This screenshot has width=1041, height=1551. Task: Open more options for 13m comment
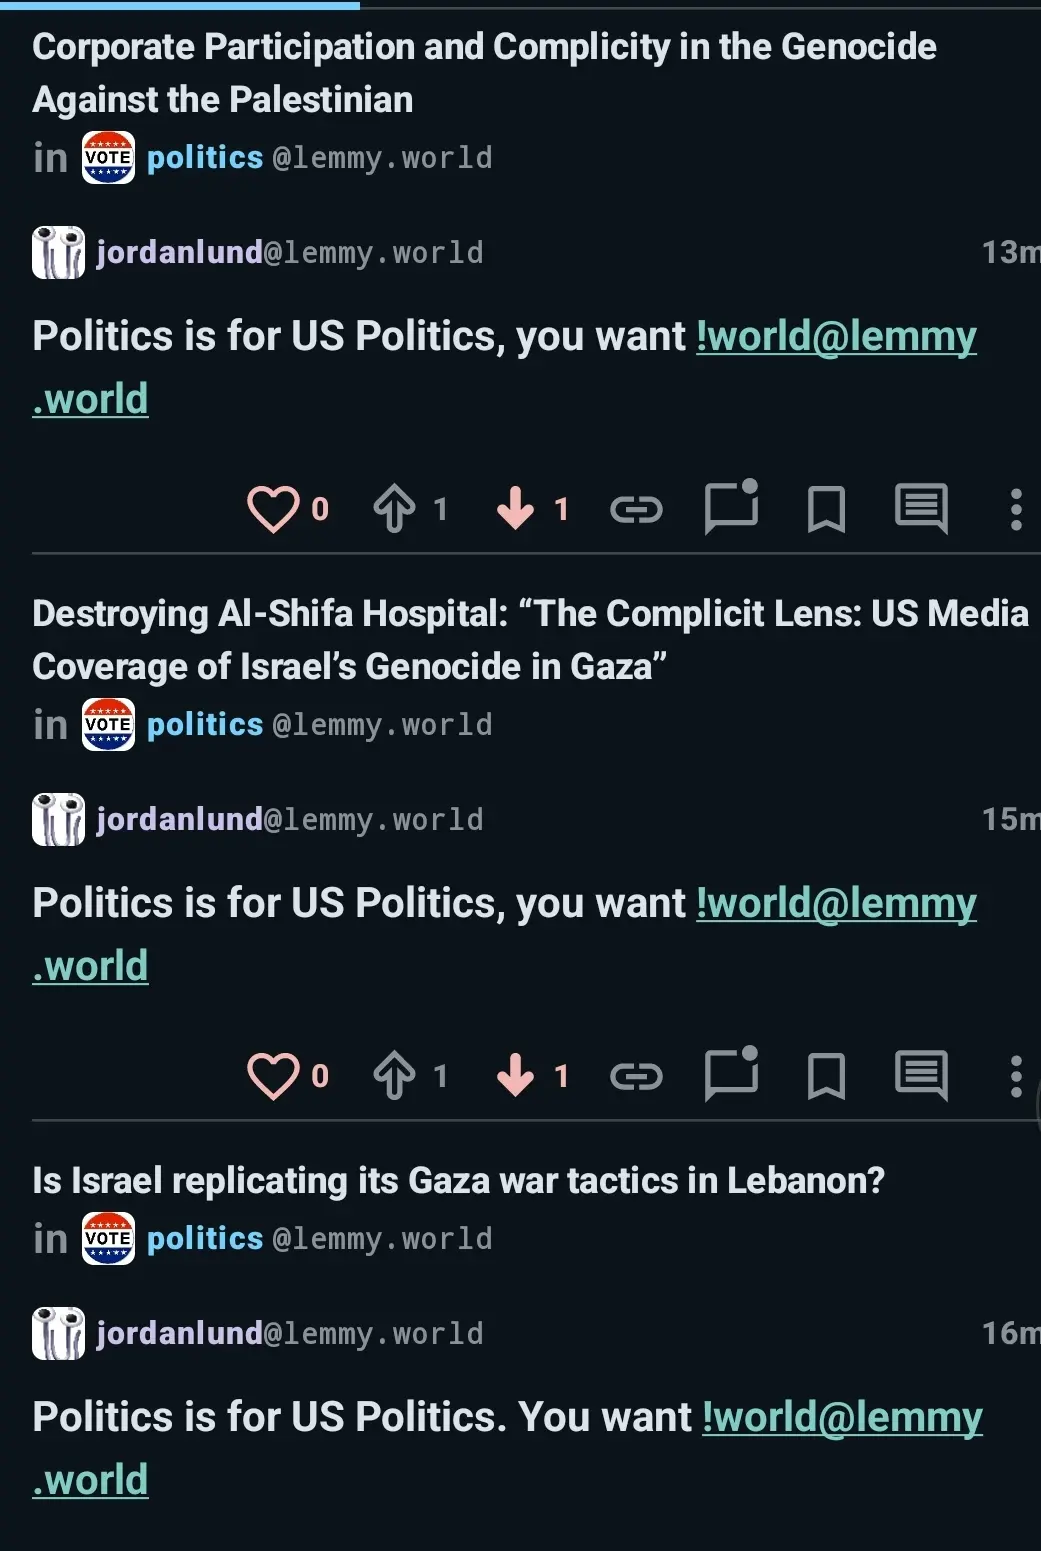pyautogui.click(x=1016, y=509)
